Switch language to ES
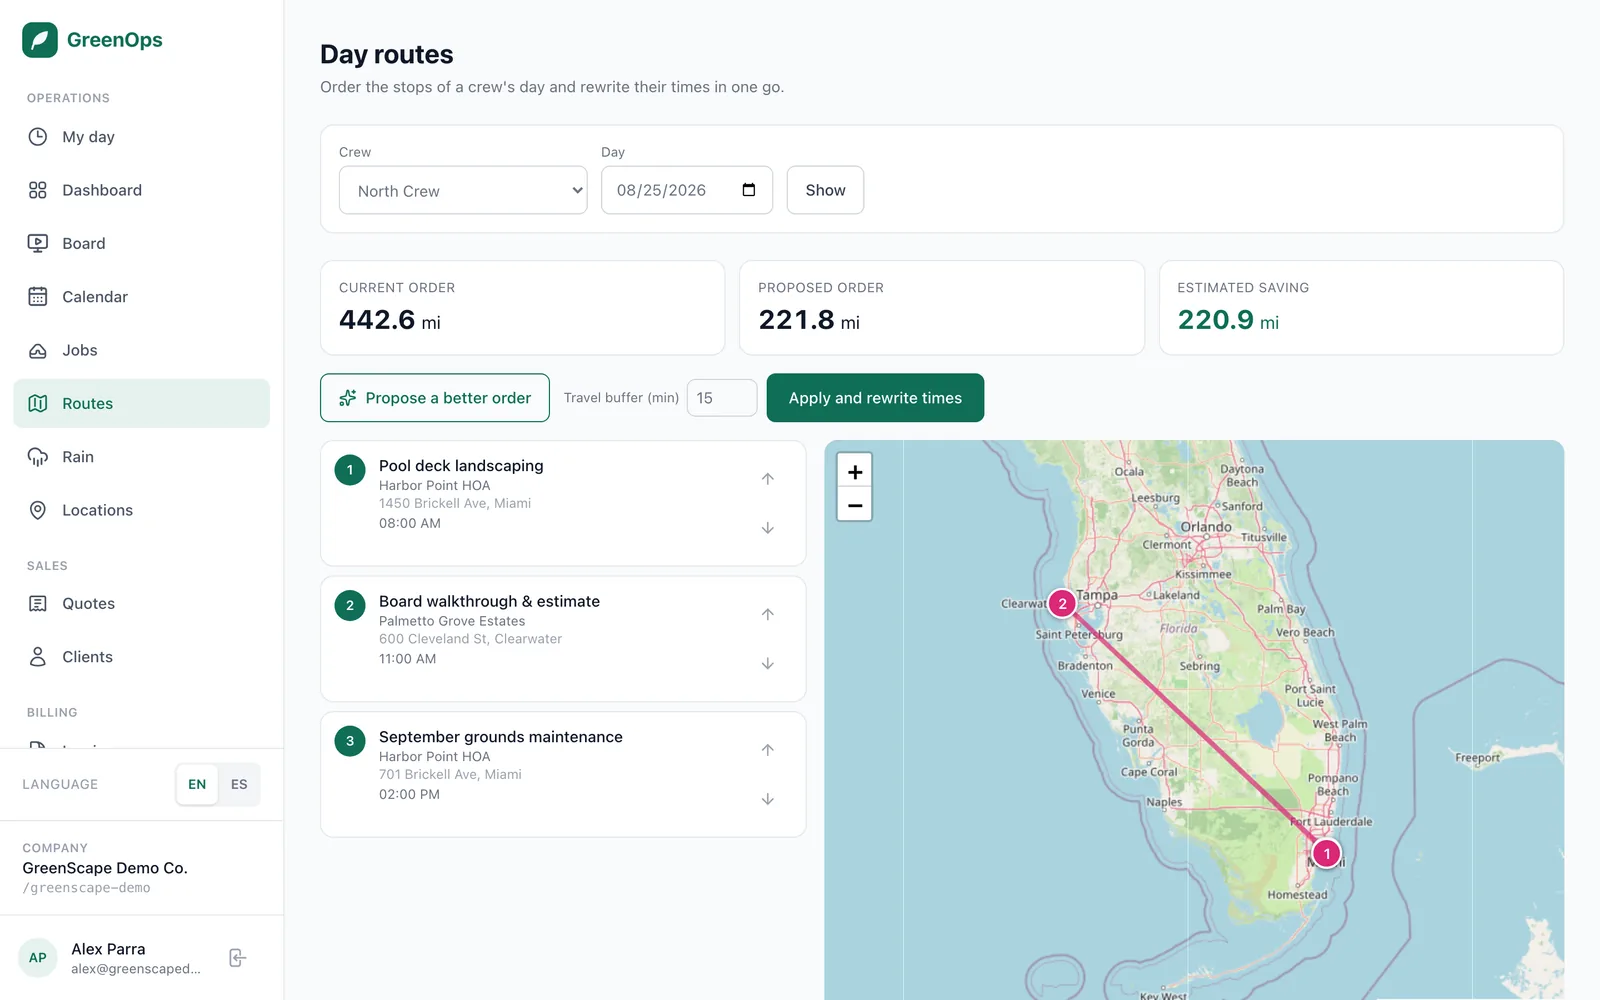Viewport: 1600px width, 1000px height. tap(239, 785)
